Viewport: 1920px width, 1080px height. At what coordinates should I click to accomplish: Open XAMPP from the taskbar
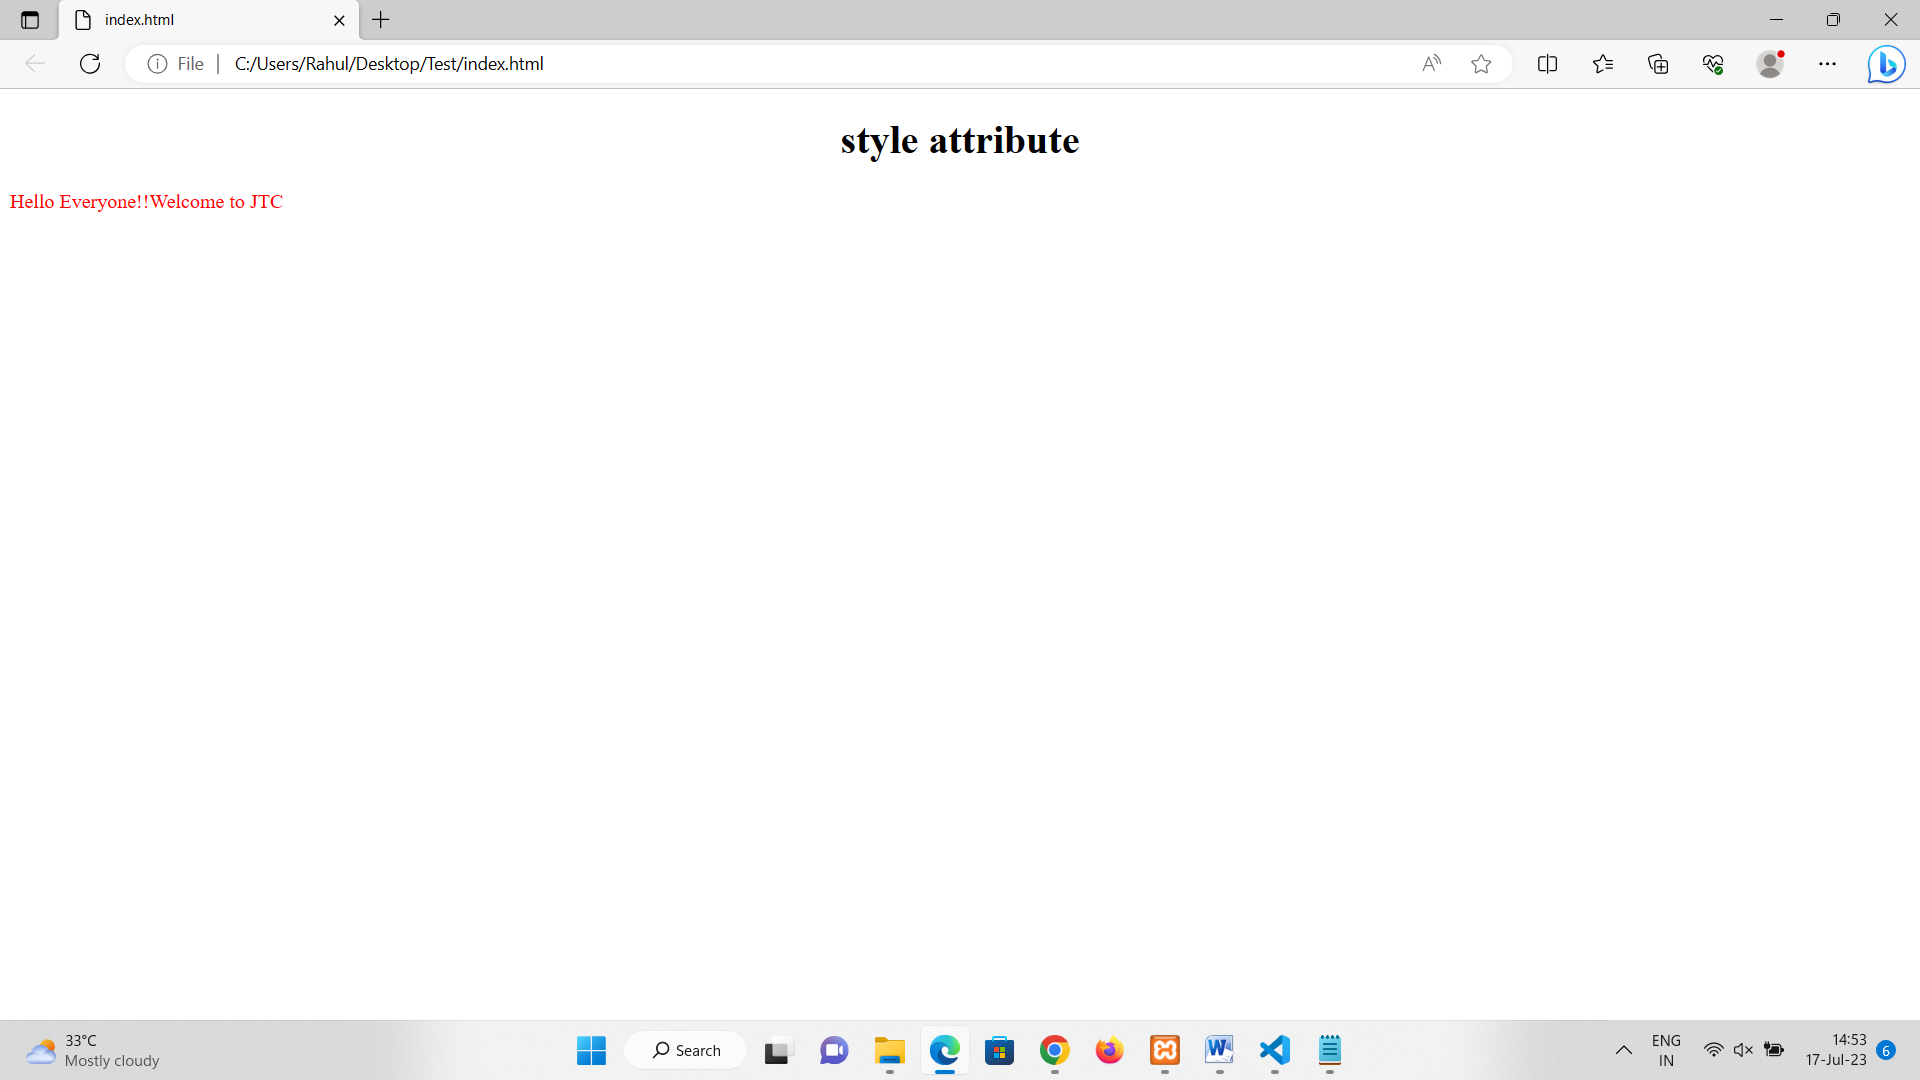pyautogui.click(x=1165, y=1050)
